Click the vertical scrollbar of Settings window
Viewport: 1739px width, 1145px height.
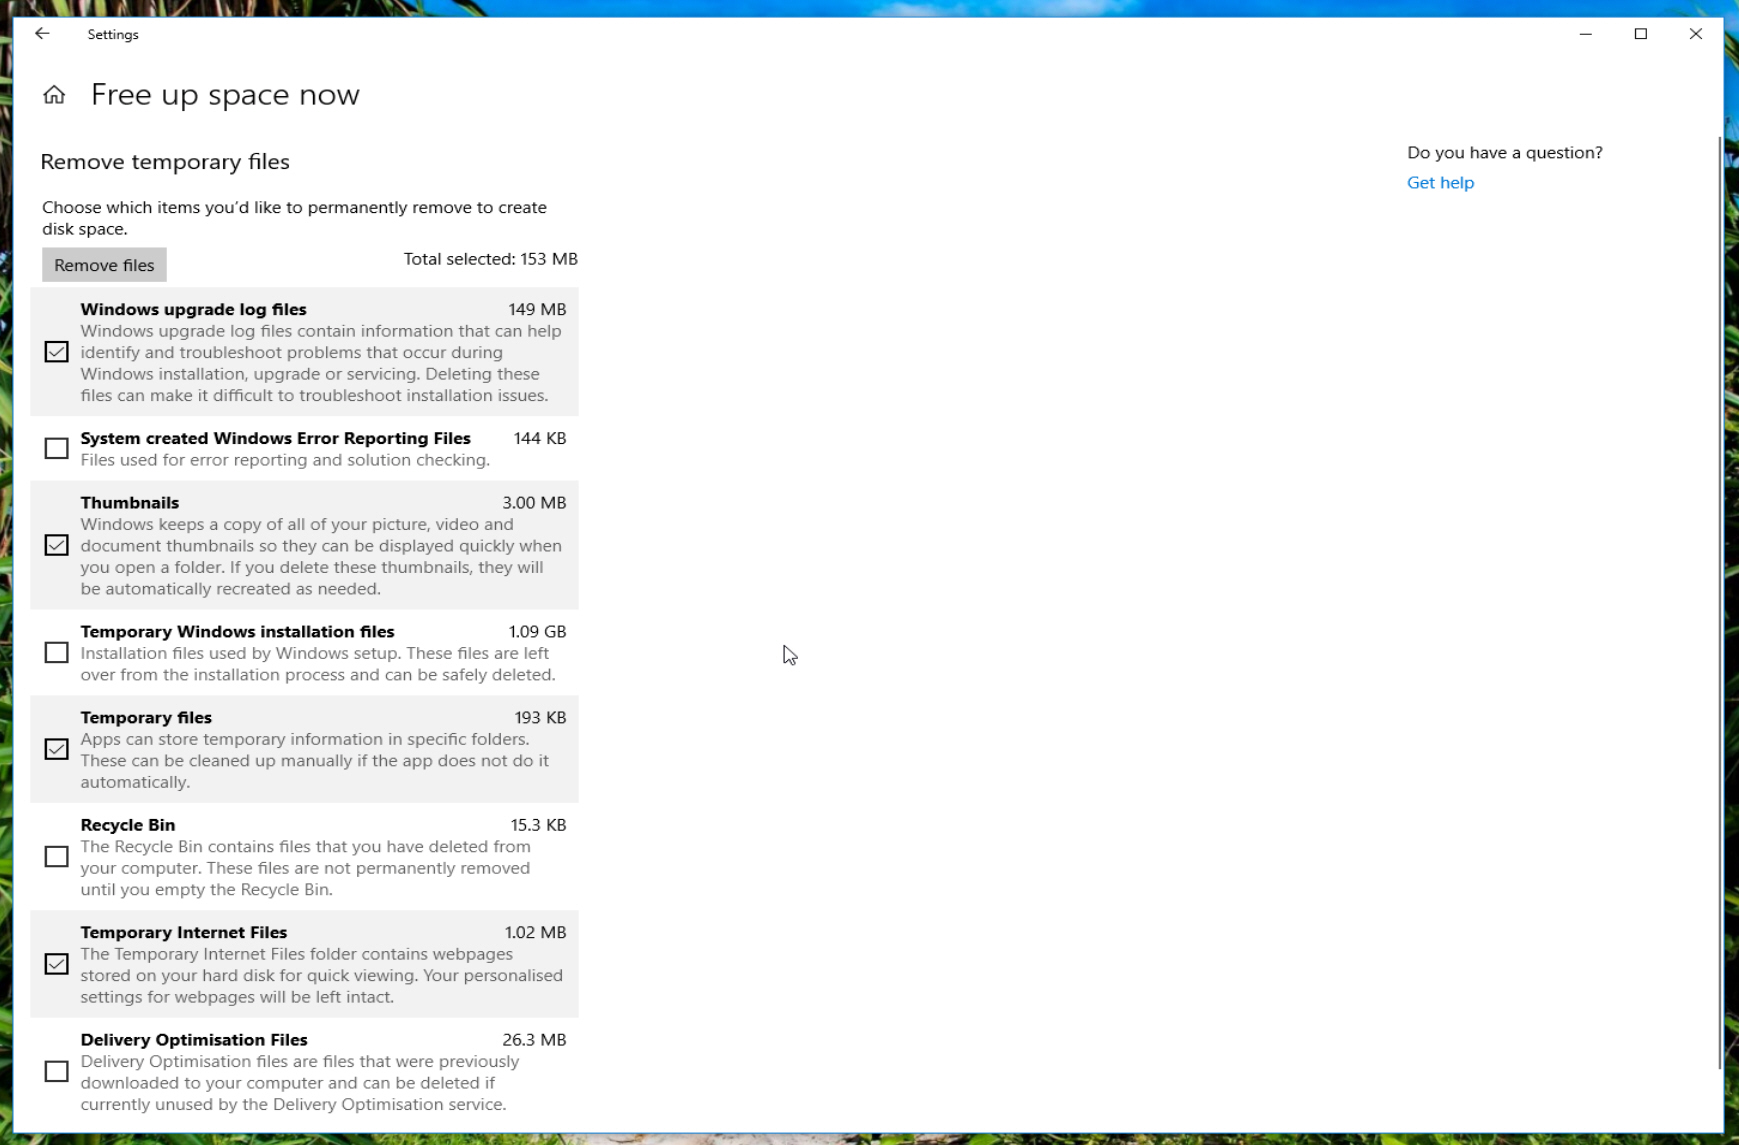click(x=1719, y=602)
